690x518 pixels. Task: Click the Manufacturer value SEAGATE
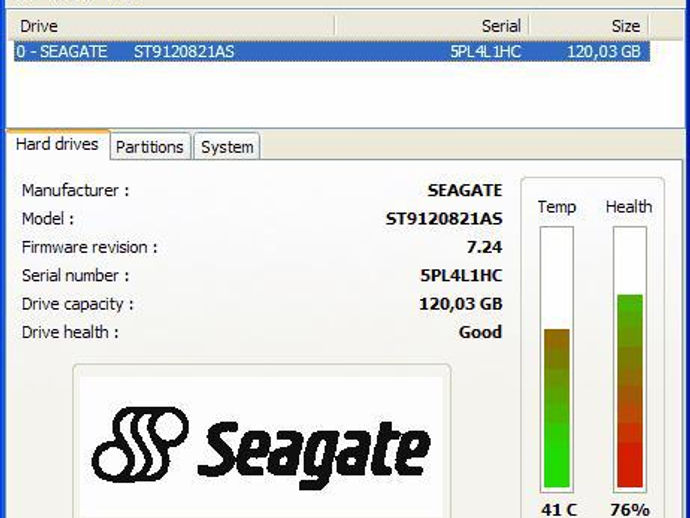click(465, 191)
